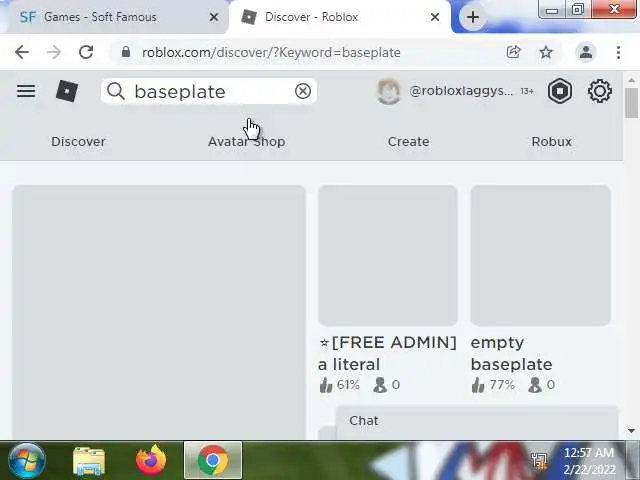Click the baseplate search input field
The width and height of the screenshot is (640, 480).
[210, 91]
